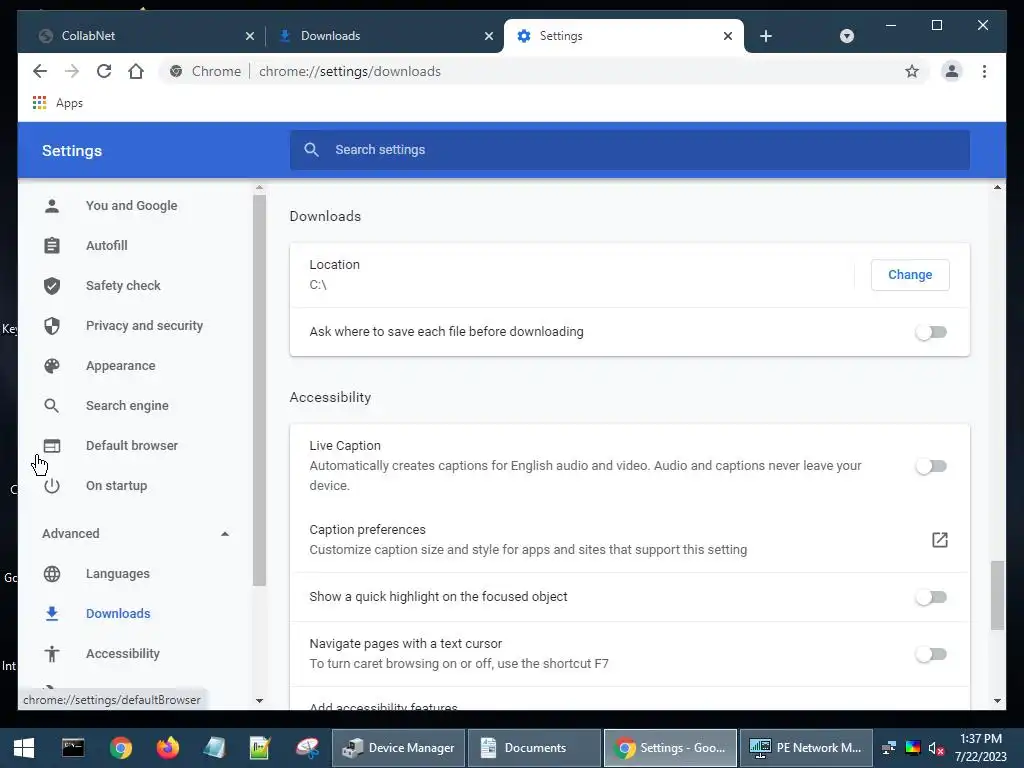Open the Apps shortcut in bookmarks bar
Screen dimensions: 1024x768
(x=58, y=103)
